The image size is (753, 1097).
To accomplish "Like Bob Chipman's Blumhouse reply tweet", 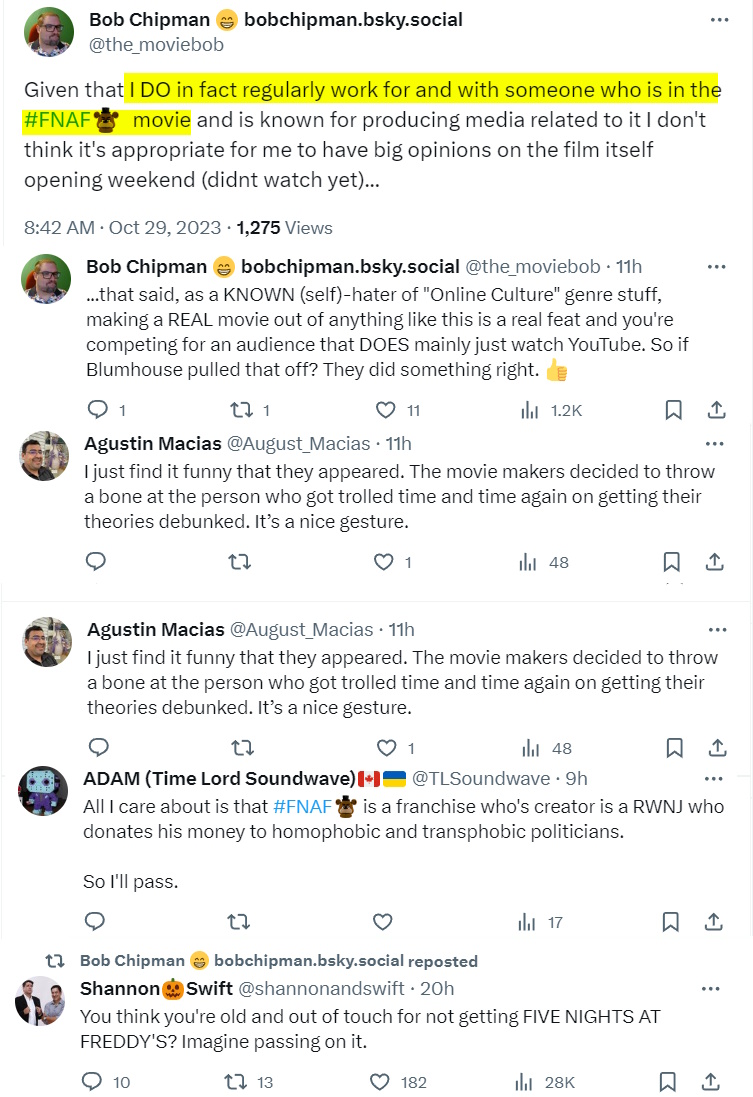I will point(385,410).
